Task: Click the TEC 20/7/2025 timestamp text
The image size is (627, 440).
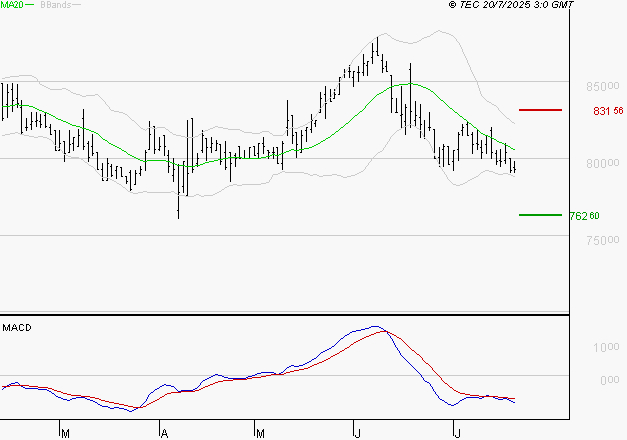Action: (511, 5)
